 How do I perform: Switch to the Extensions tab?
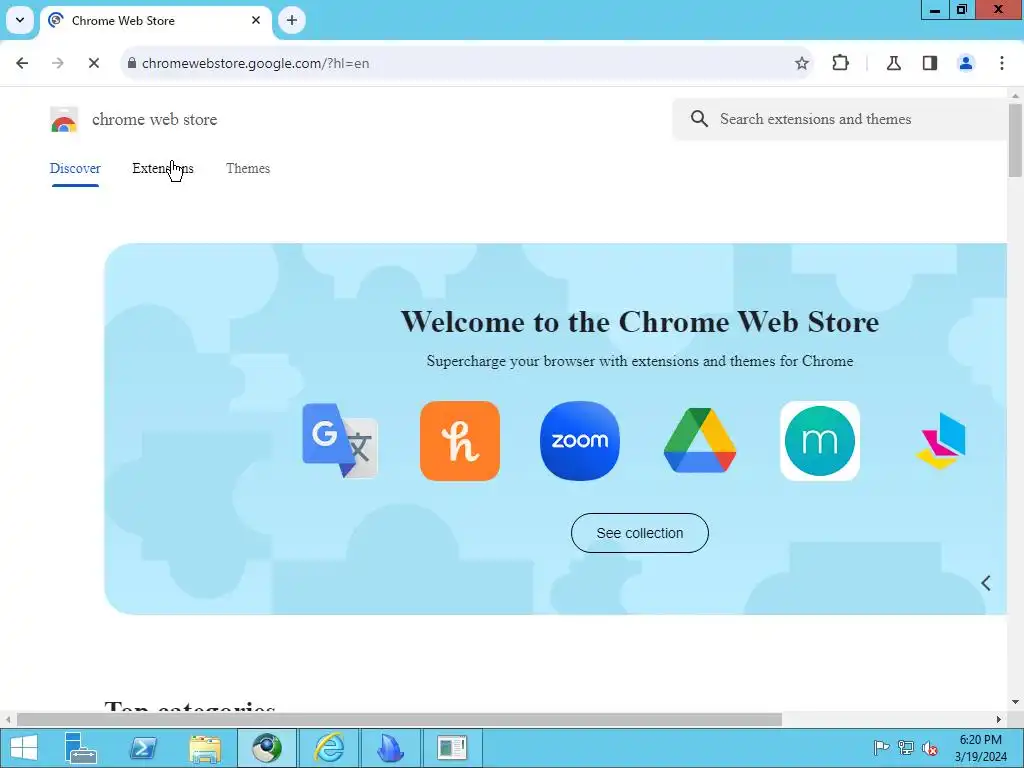[x=163, y=168]
